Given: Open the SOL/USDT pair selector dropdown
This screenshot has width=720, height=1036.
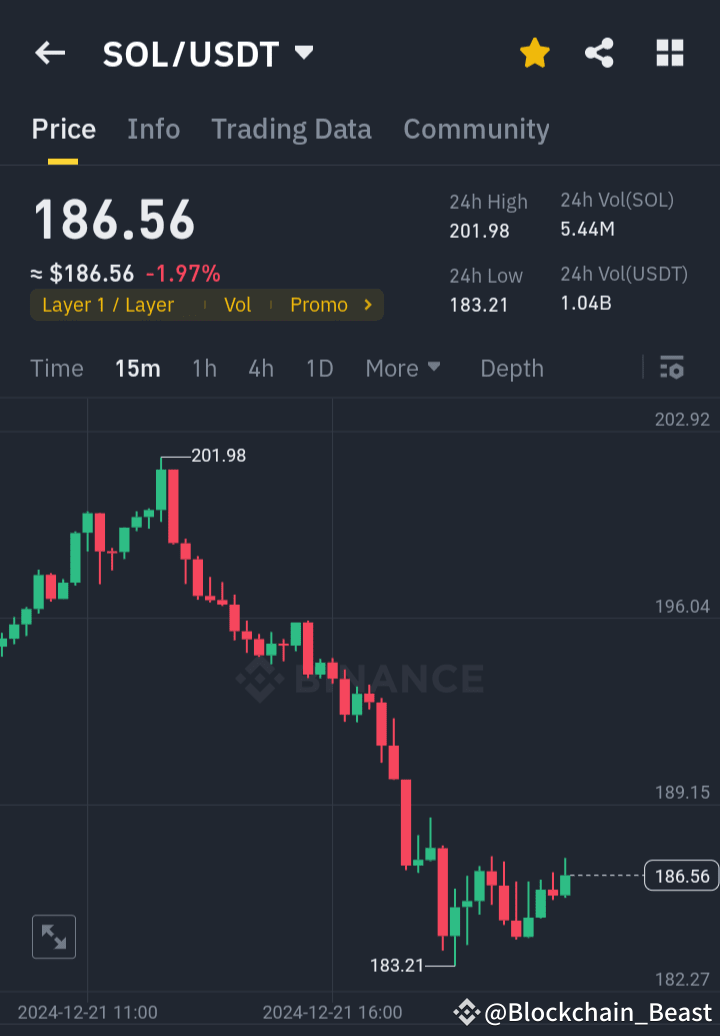Looking at the screenshot, I should (x=303, y=54).
